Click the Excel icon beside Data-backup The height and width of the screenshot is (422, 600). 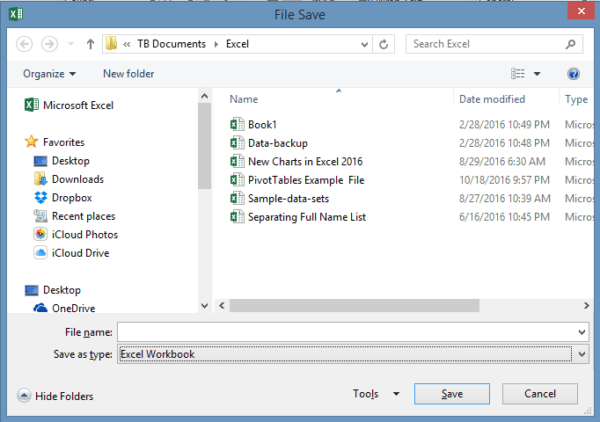(x=237, y=143)
